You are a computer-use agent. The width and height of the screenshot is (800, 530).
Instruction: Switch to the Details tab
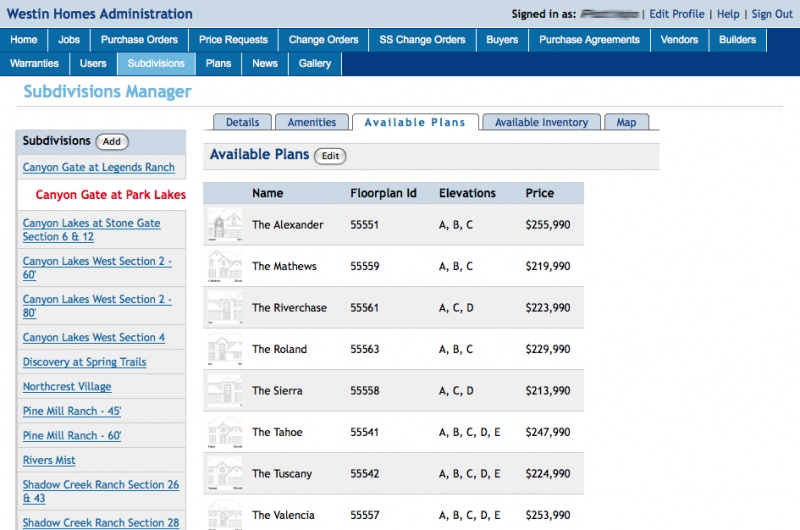(242, 122)
